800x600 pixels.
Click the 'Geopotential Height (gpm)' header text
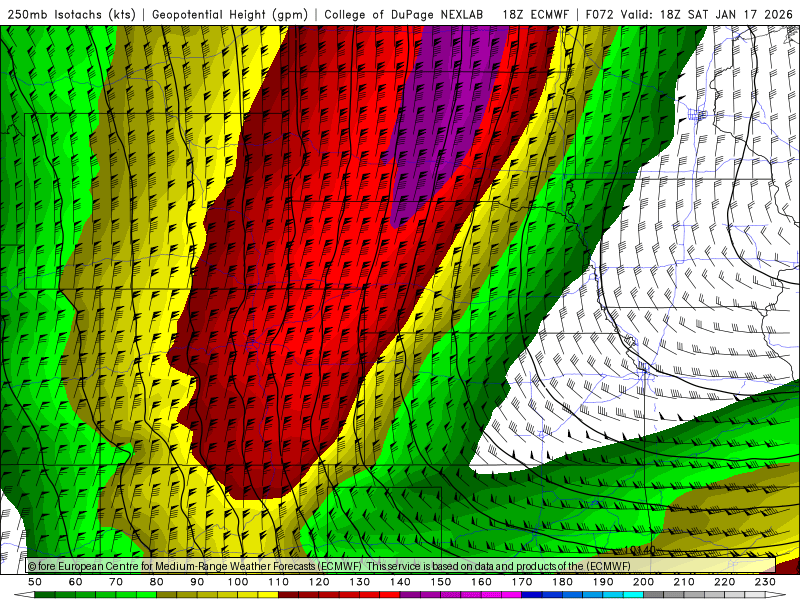click(230, 15)
